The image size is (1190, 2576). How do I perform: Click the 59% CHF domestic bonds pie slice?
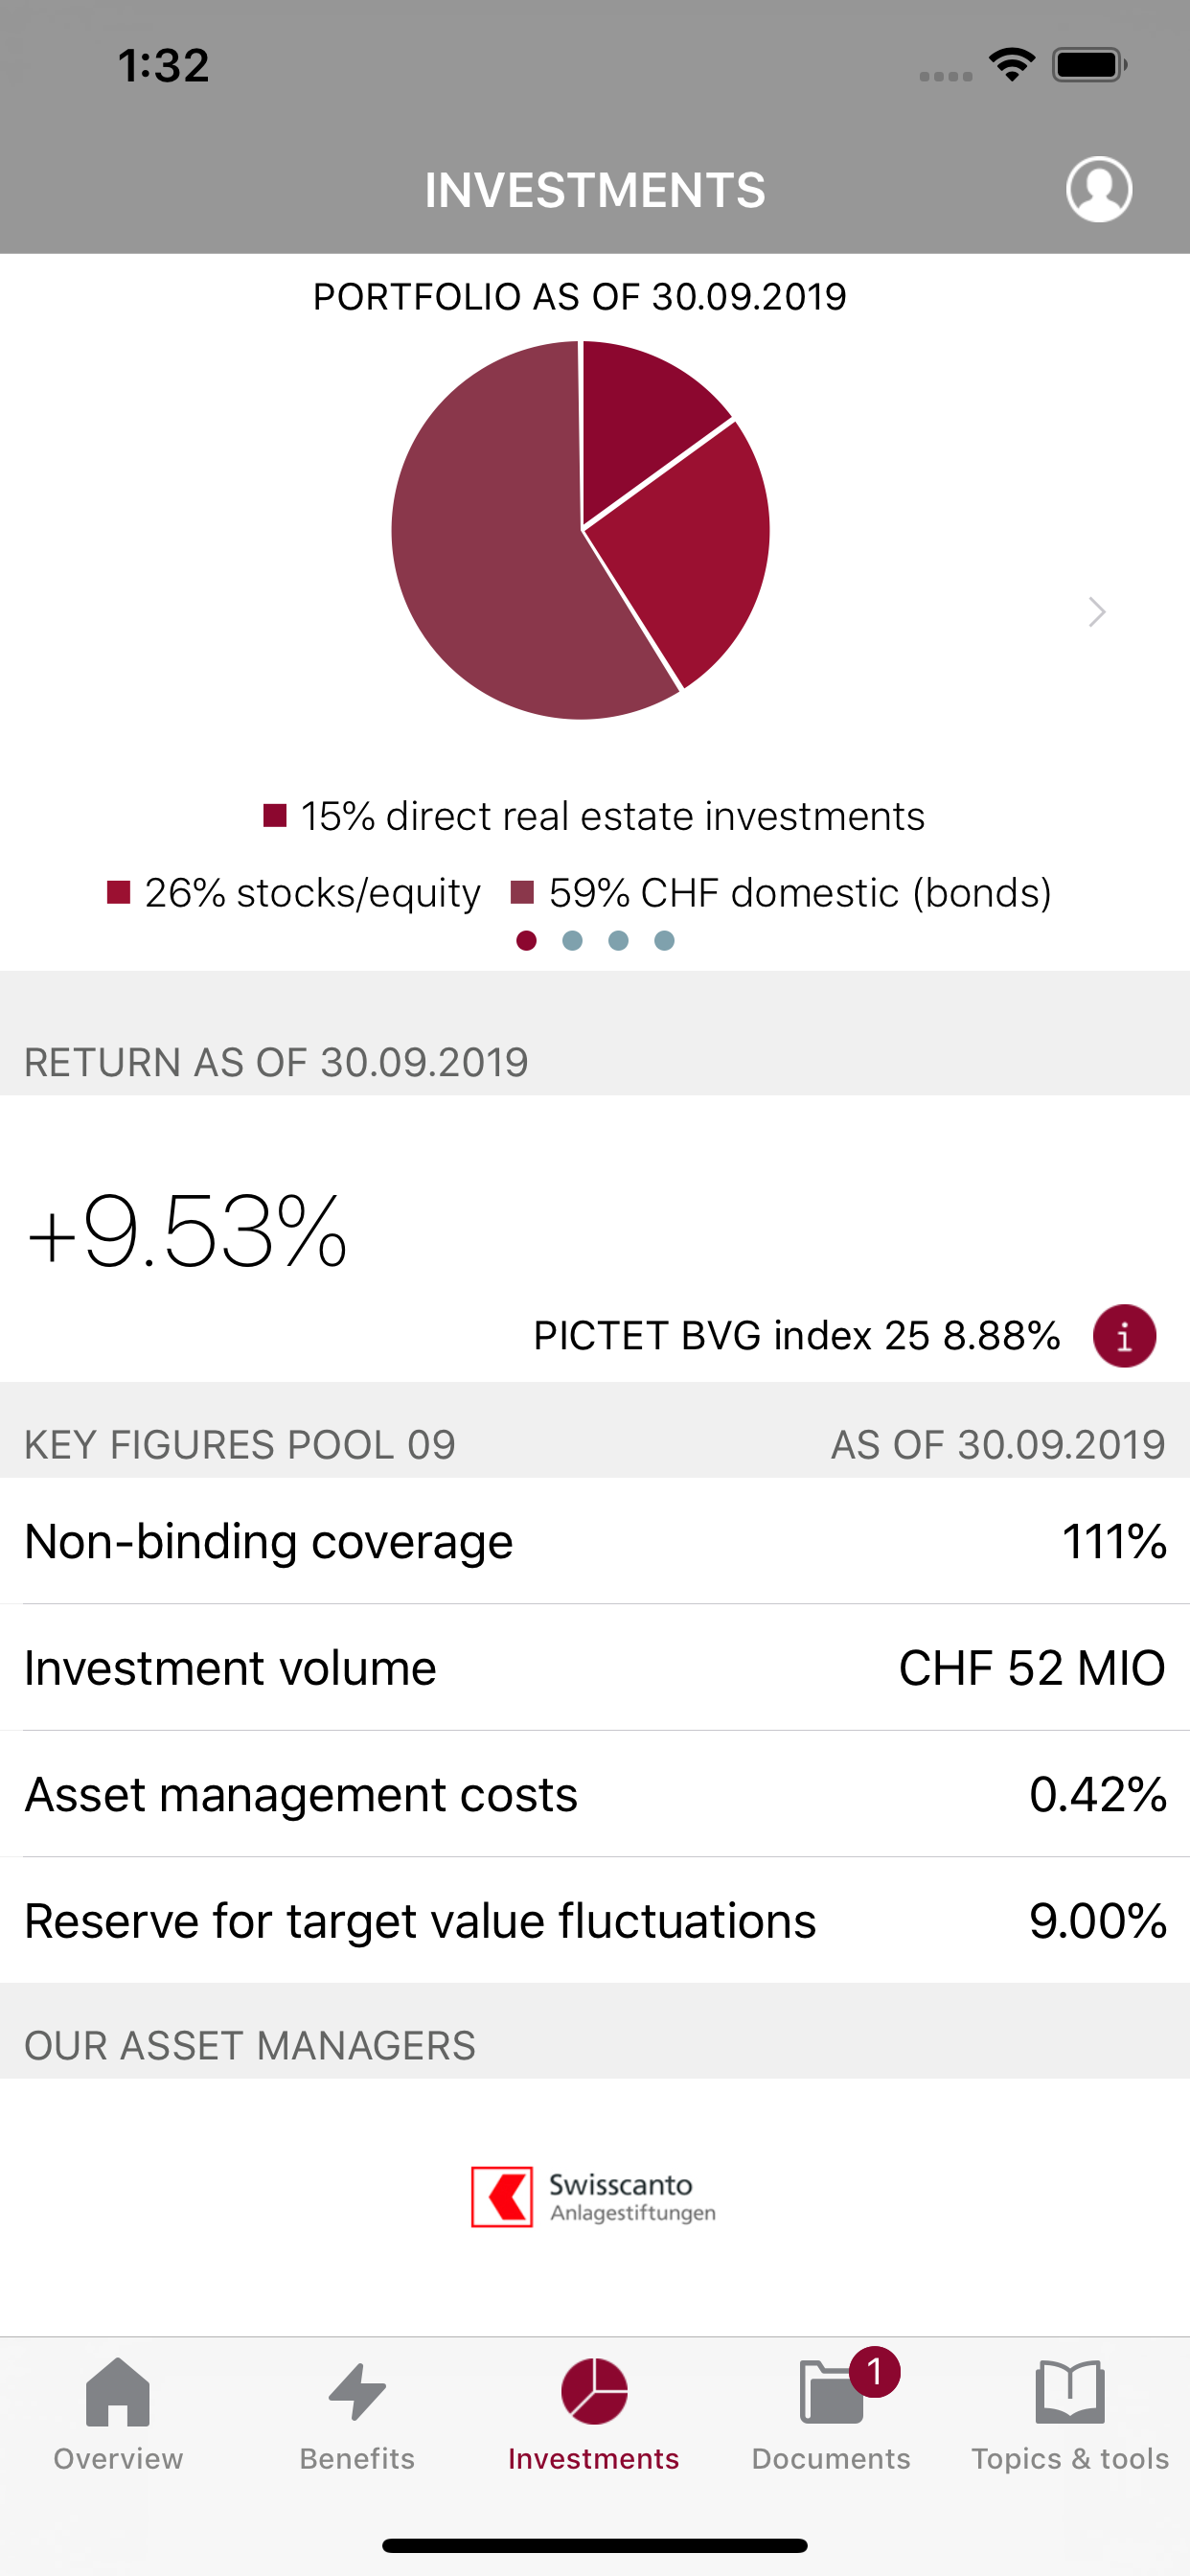(x=490, y=560)
